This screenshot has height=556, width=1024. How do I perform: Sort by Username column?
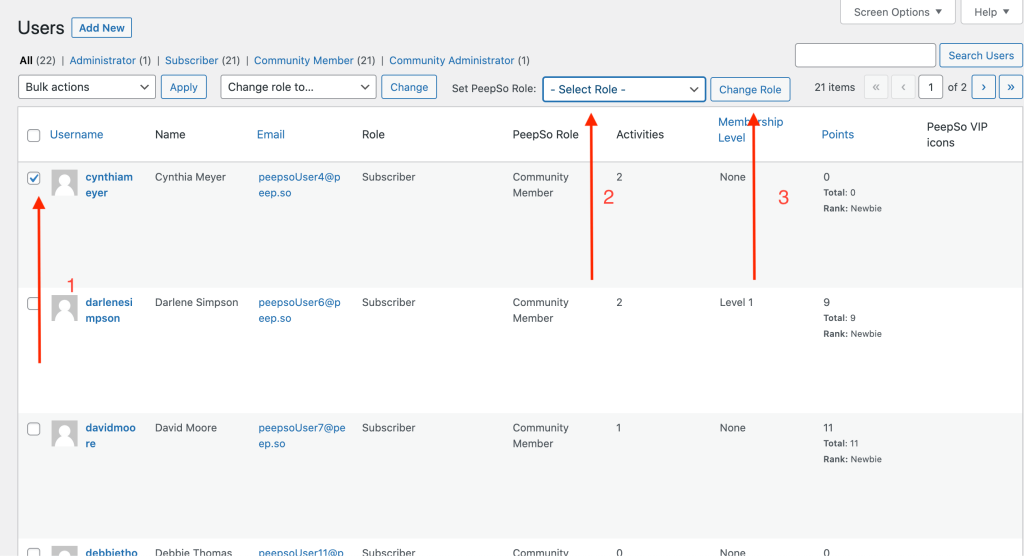pyautogui.click(x=76, y=135)
